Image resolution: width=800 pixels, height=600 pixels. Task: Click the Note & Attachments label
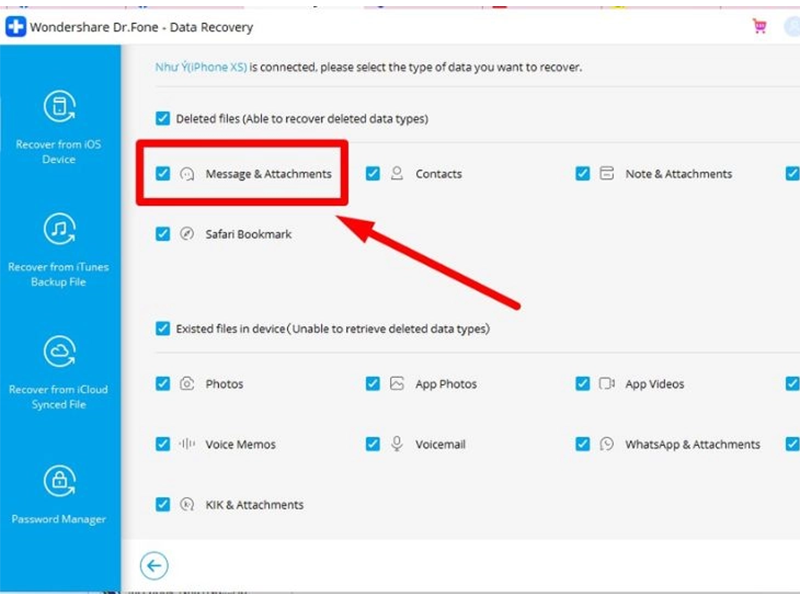pyautogui.click(x=679, y=174)
